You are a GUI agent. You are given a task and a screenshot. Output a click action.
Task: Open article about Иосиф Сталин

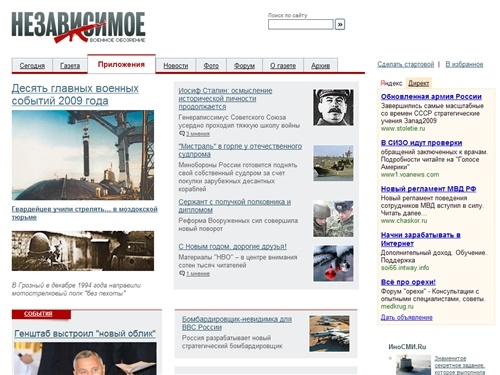click(x=225, y=99)
